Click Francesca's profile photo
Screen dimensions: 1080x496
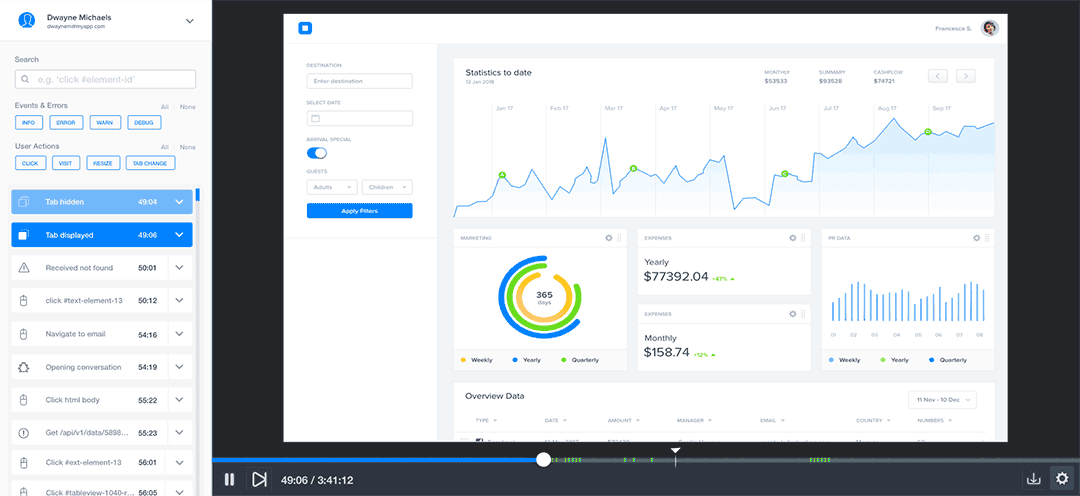[990, 28]
